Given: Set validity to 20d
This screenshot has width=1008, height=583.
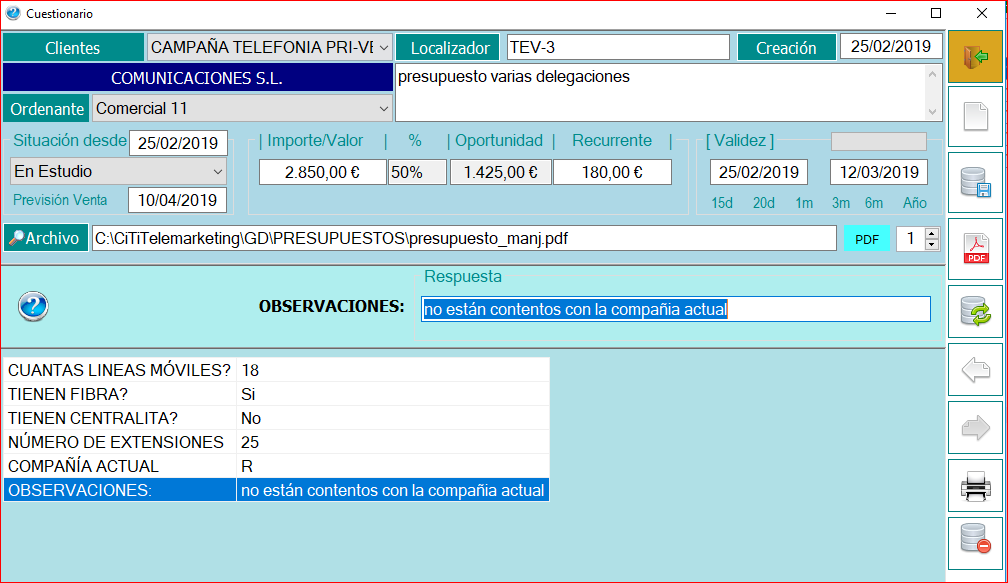Looking at the screenshot, I should tap(764, 203).
